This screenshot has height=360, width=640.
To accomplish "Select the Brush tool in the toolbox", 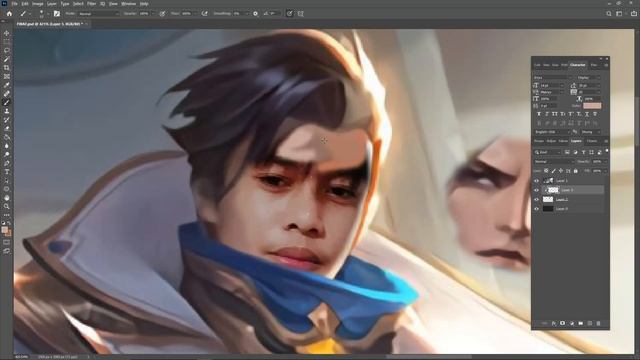I will (7, 102).
